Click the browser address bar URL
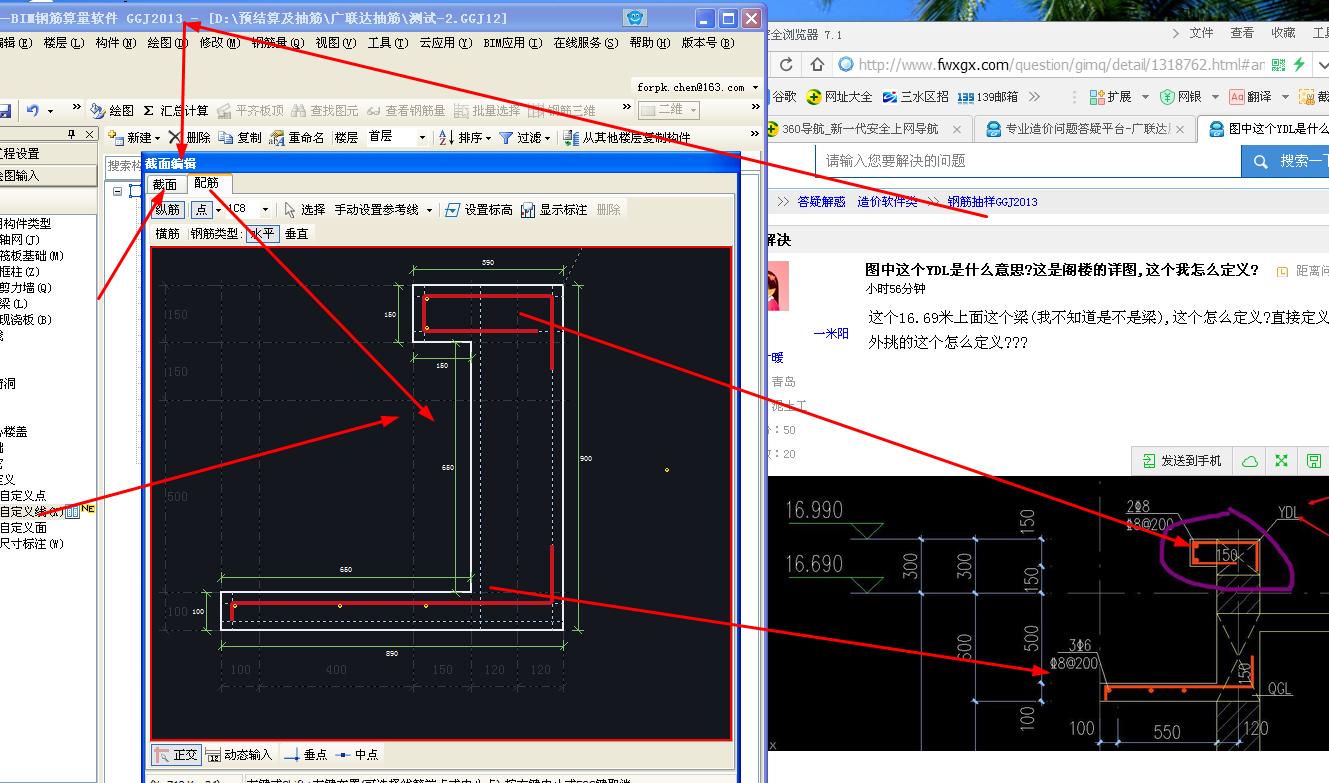This screenshot has height=783, width=1329. [1061, 64]
